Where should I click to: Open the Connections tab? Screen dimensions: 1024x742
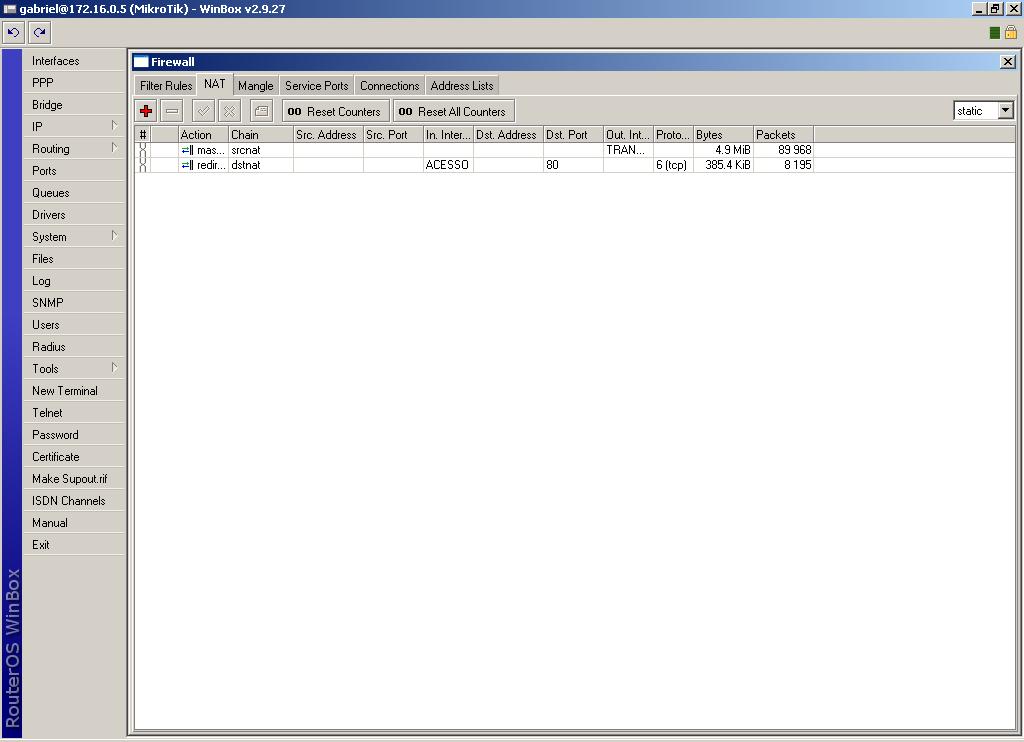pos(390,86)
